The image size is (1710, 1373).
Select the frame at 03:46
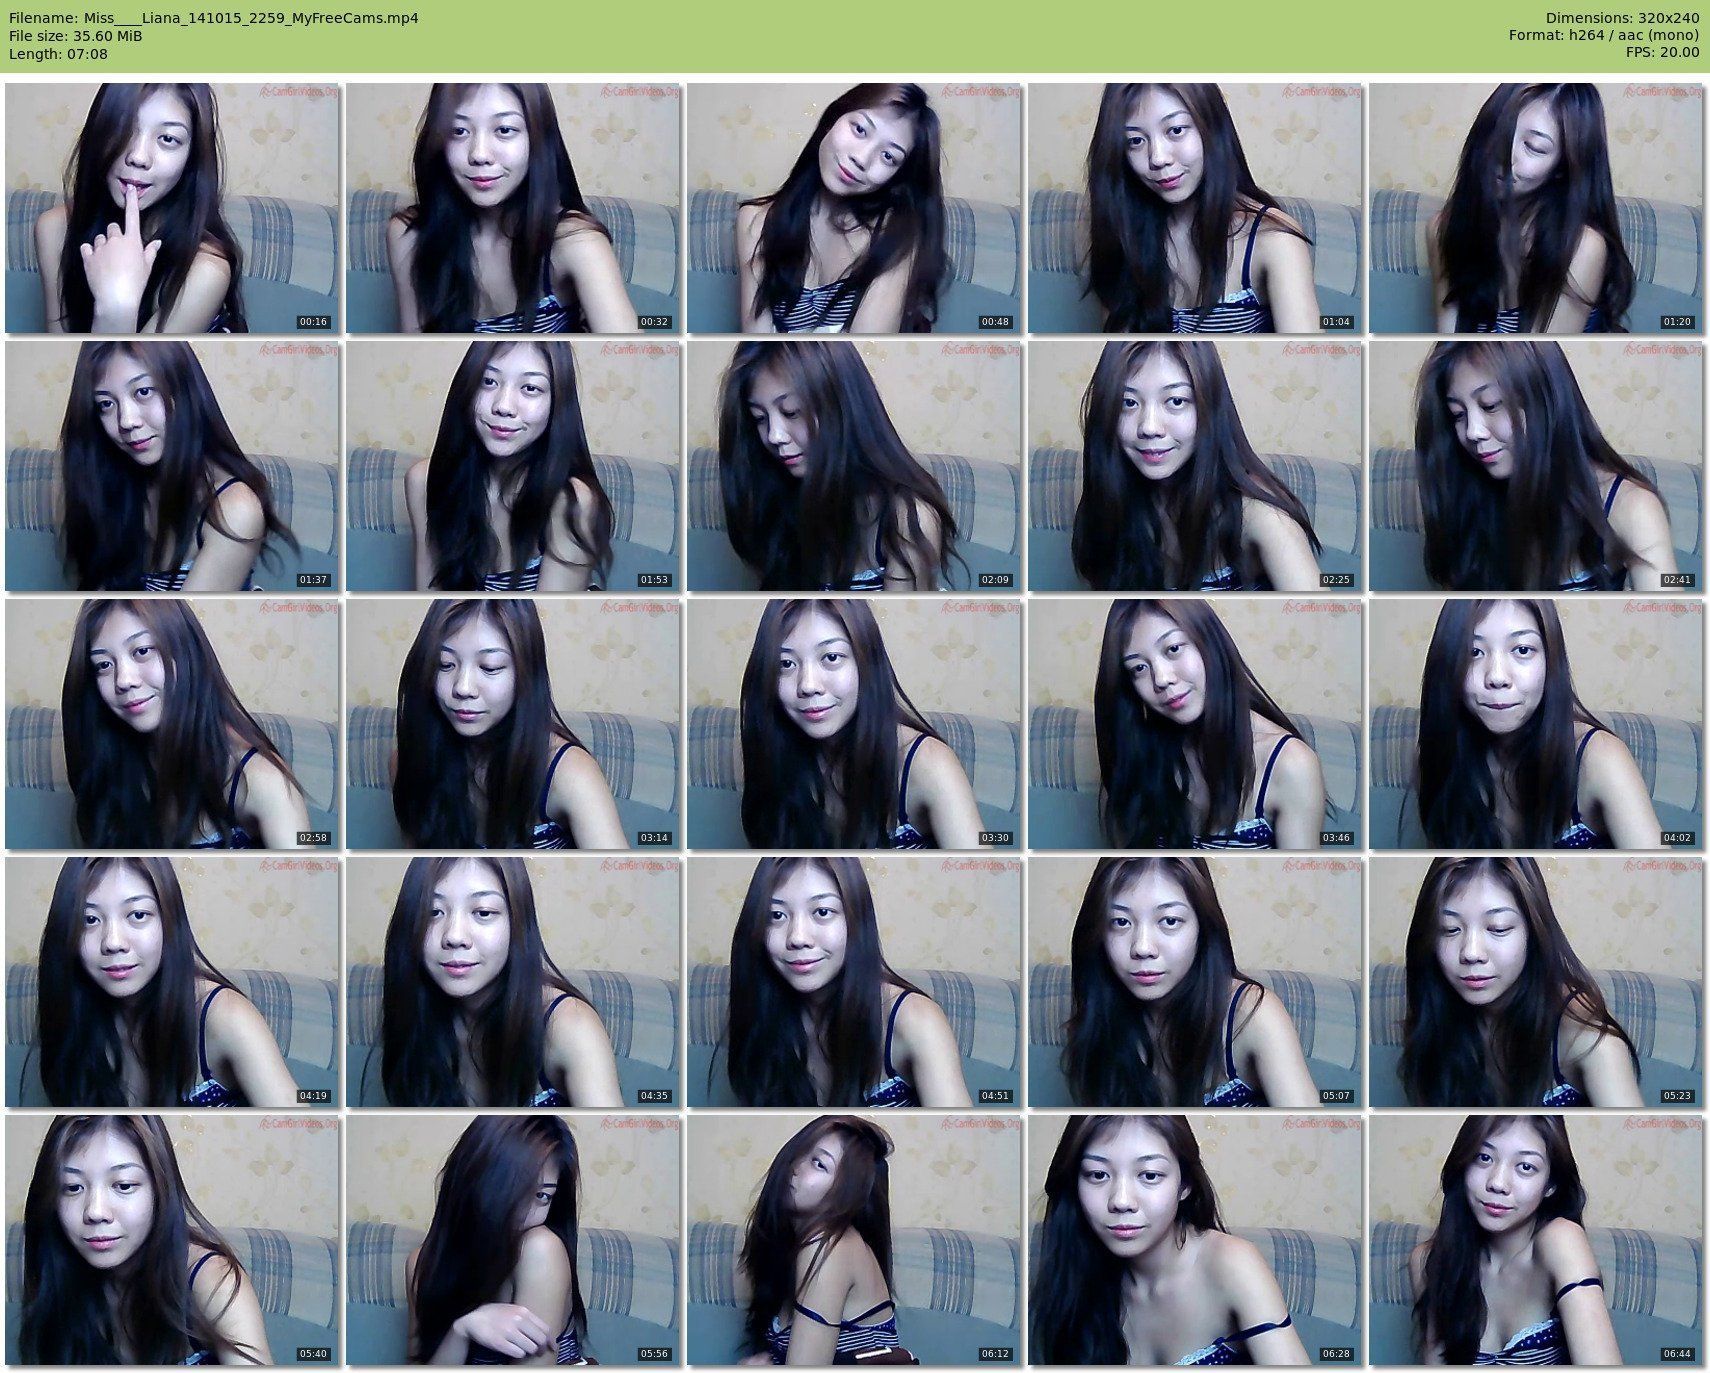point(1195,724)
